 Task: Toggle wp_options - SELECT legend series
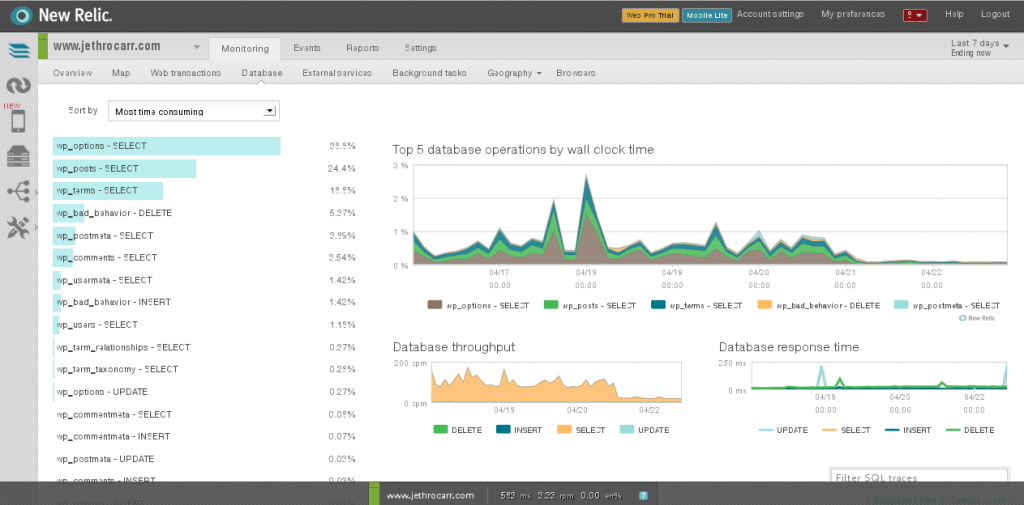pyautogui.click(x=478, y=305)
